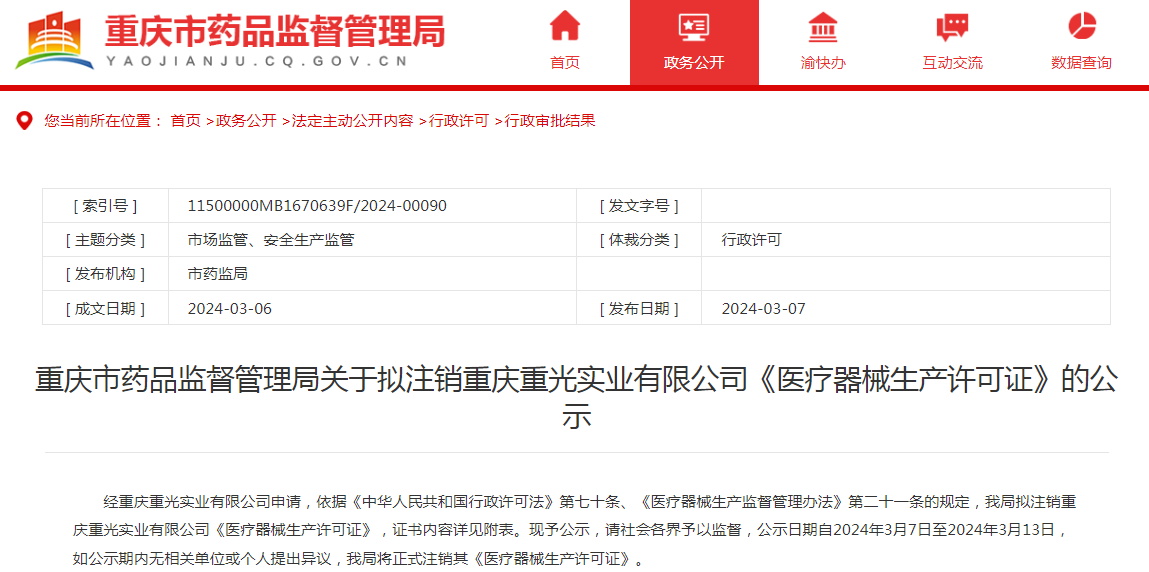Viewport: 1149px width, 572px height.
Task: Open the 政务公开 navigation tab label
Action: (693, 63)
